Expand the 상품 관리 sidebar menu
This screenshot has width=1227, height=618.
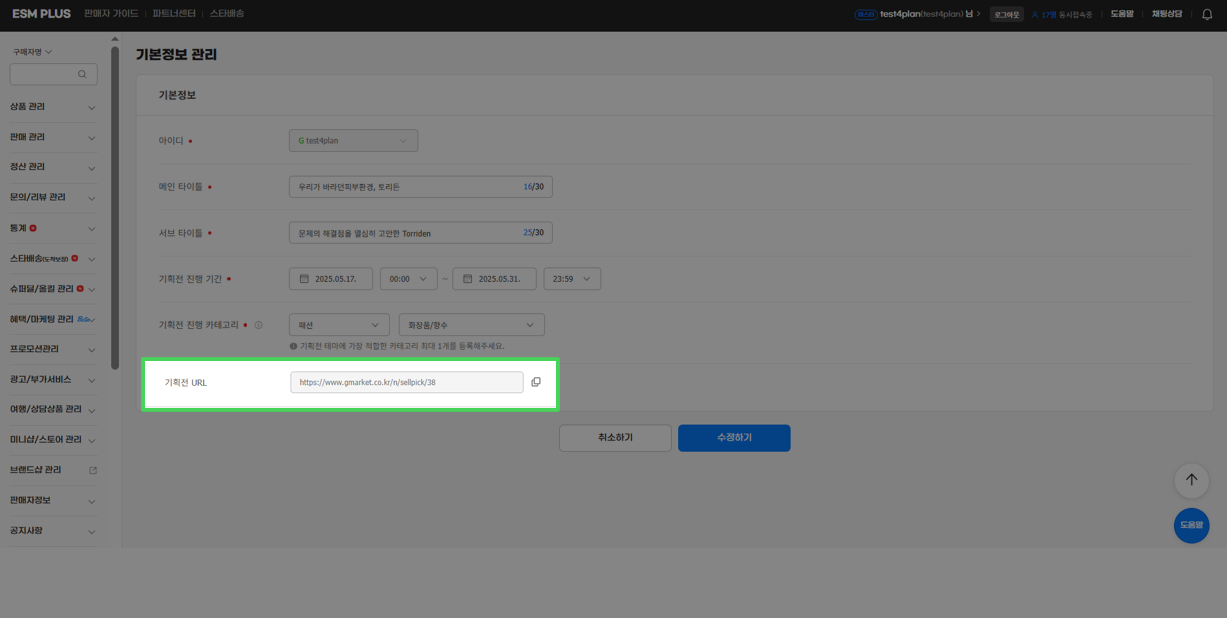click(54, 107)
